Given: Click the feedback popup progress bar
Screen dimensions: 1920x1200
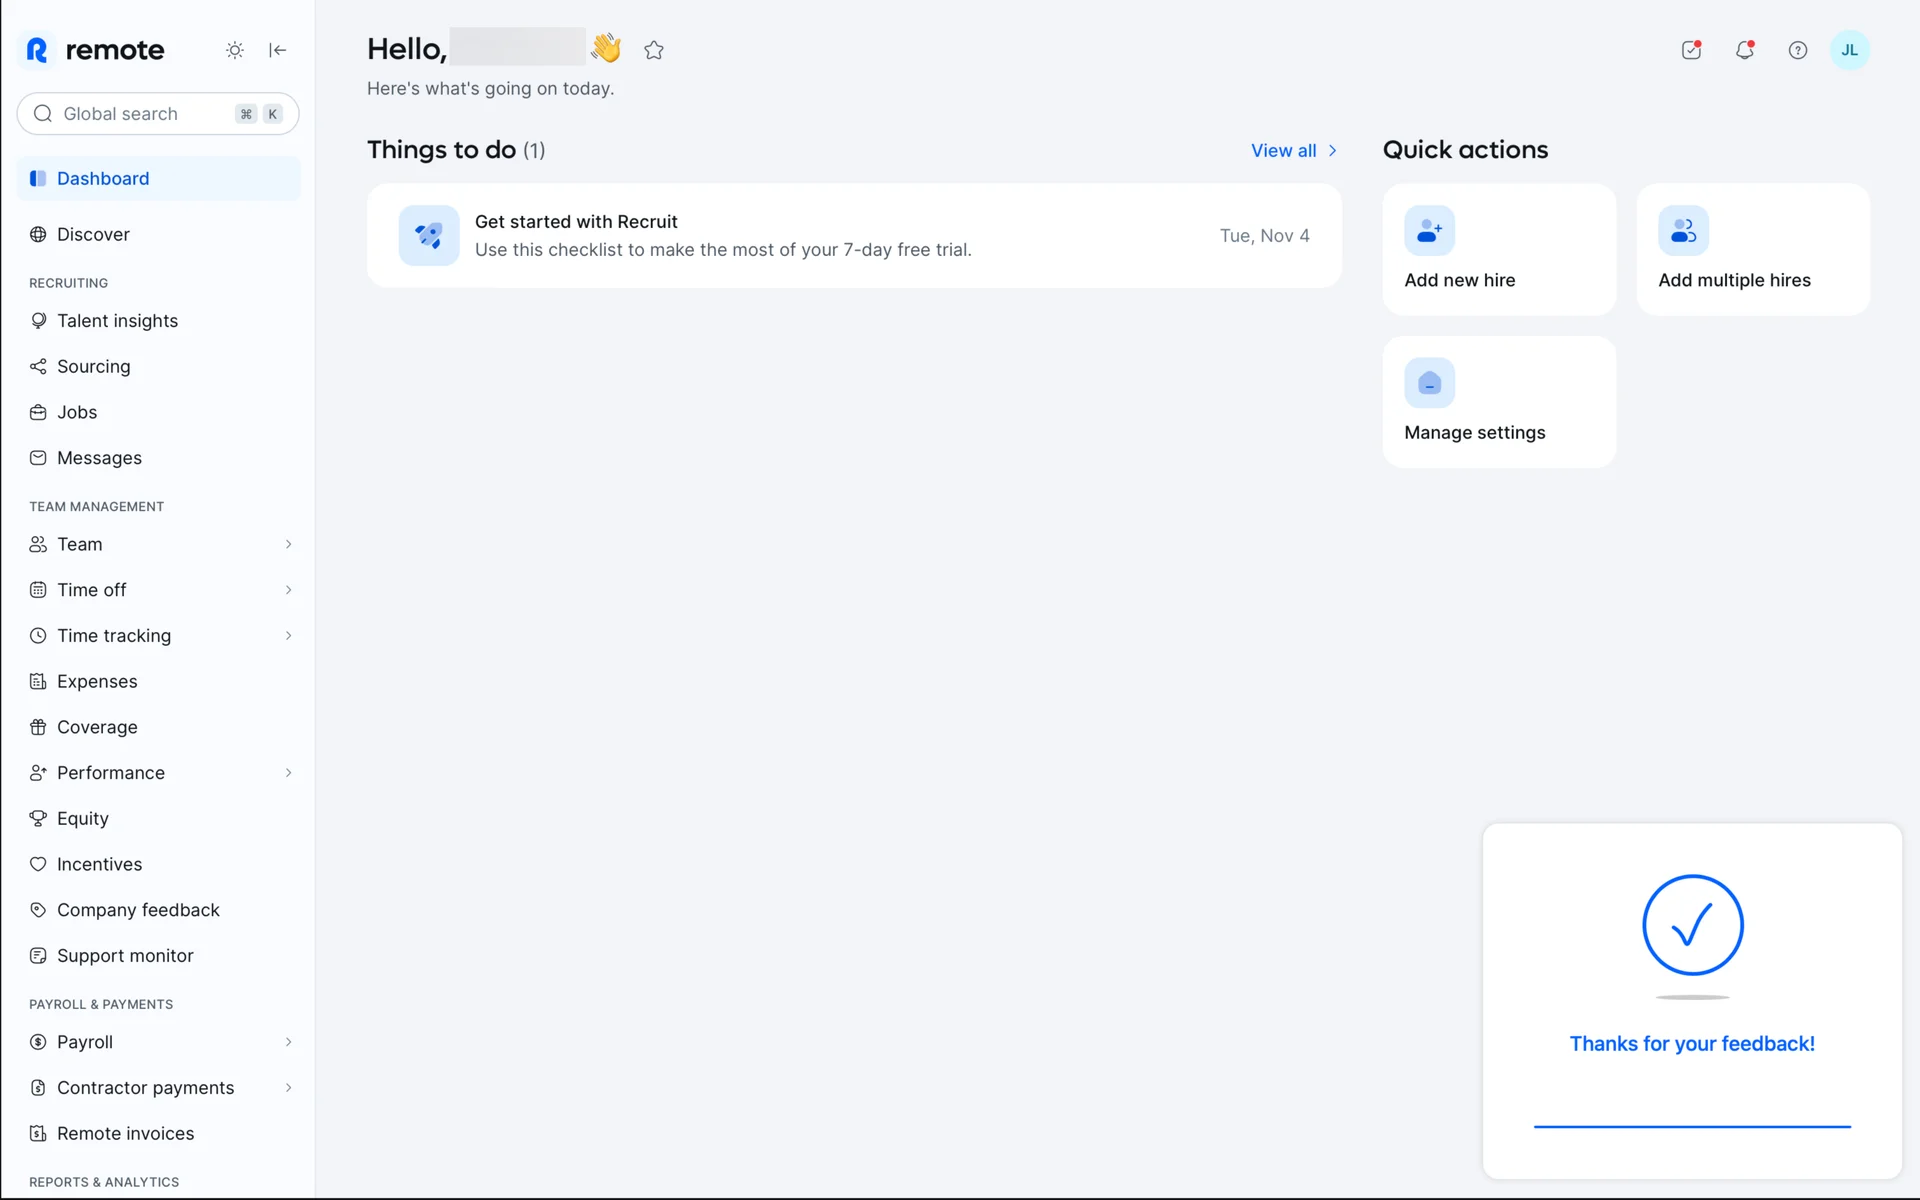Looking at the screenshot, I should [1692, 1127].
